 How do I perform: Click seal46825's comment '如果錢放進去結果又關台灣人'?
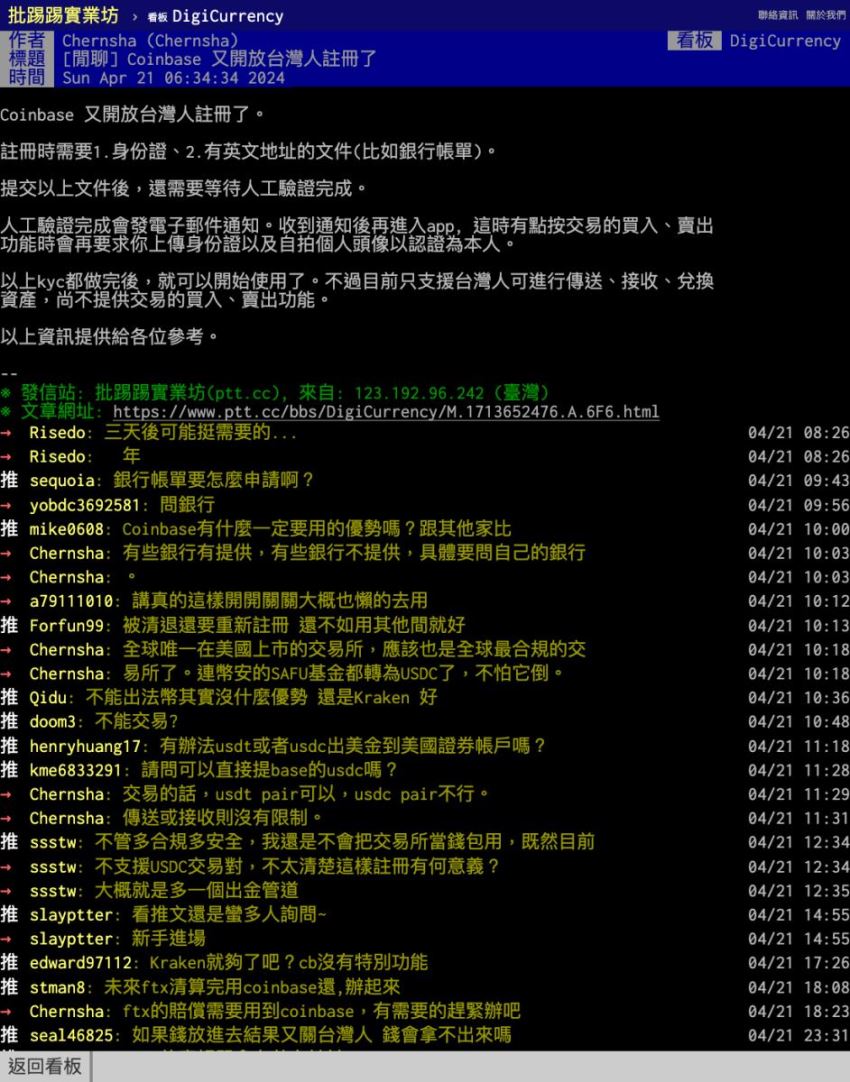(x=322, y=1035)
